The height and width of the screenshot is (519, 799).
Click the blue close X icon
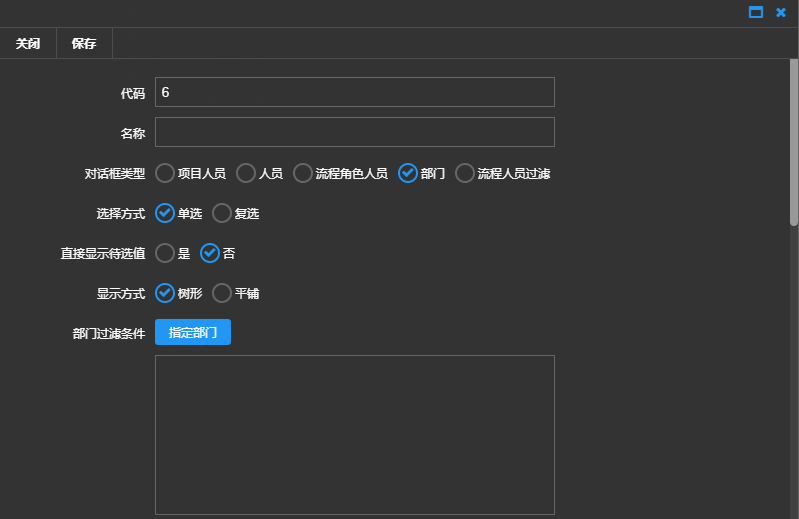[781, 12]
